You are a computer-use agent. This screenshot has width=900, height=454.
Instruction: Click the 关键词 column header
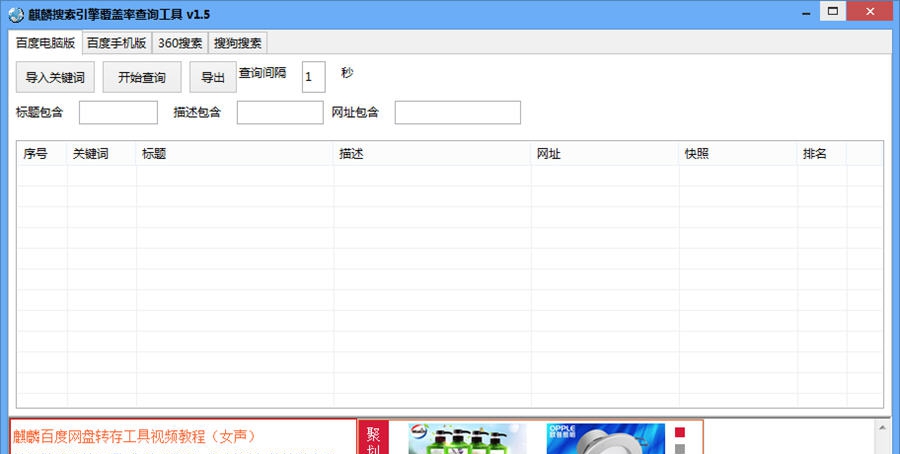(x=101, y=154)
